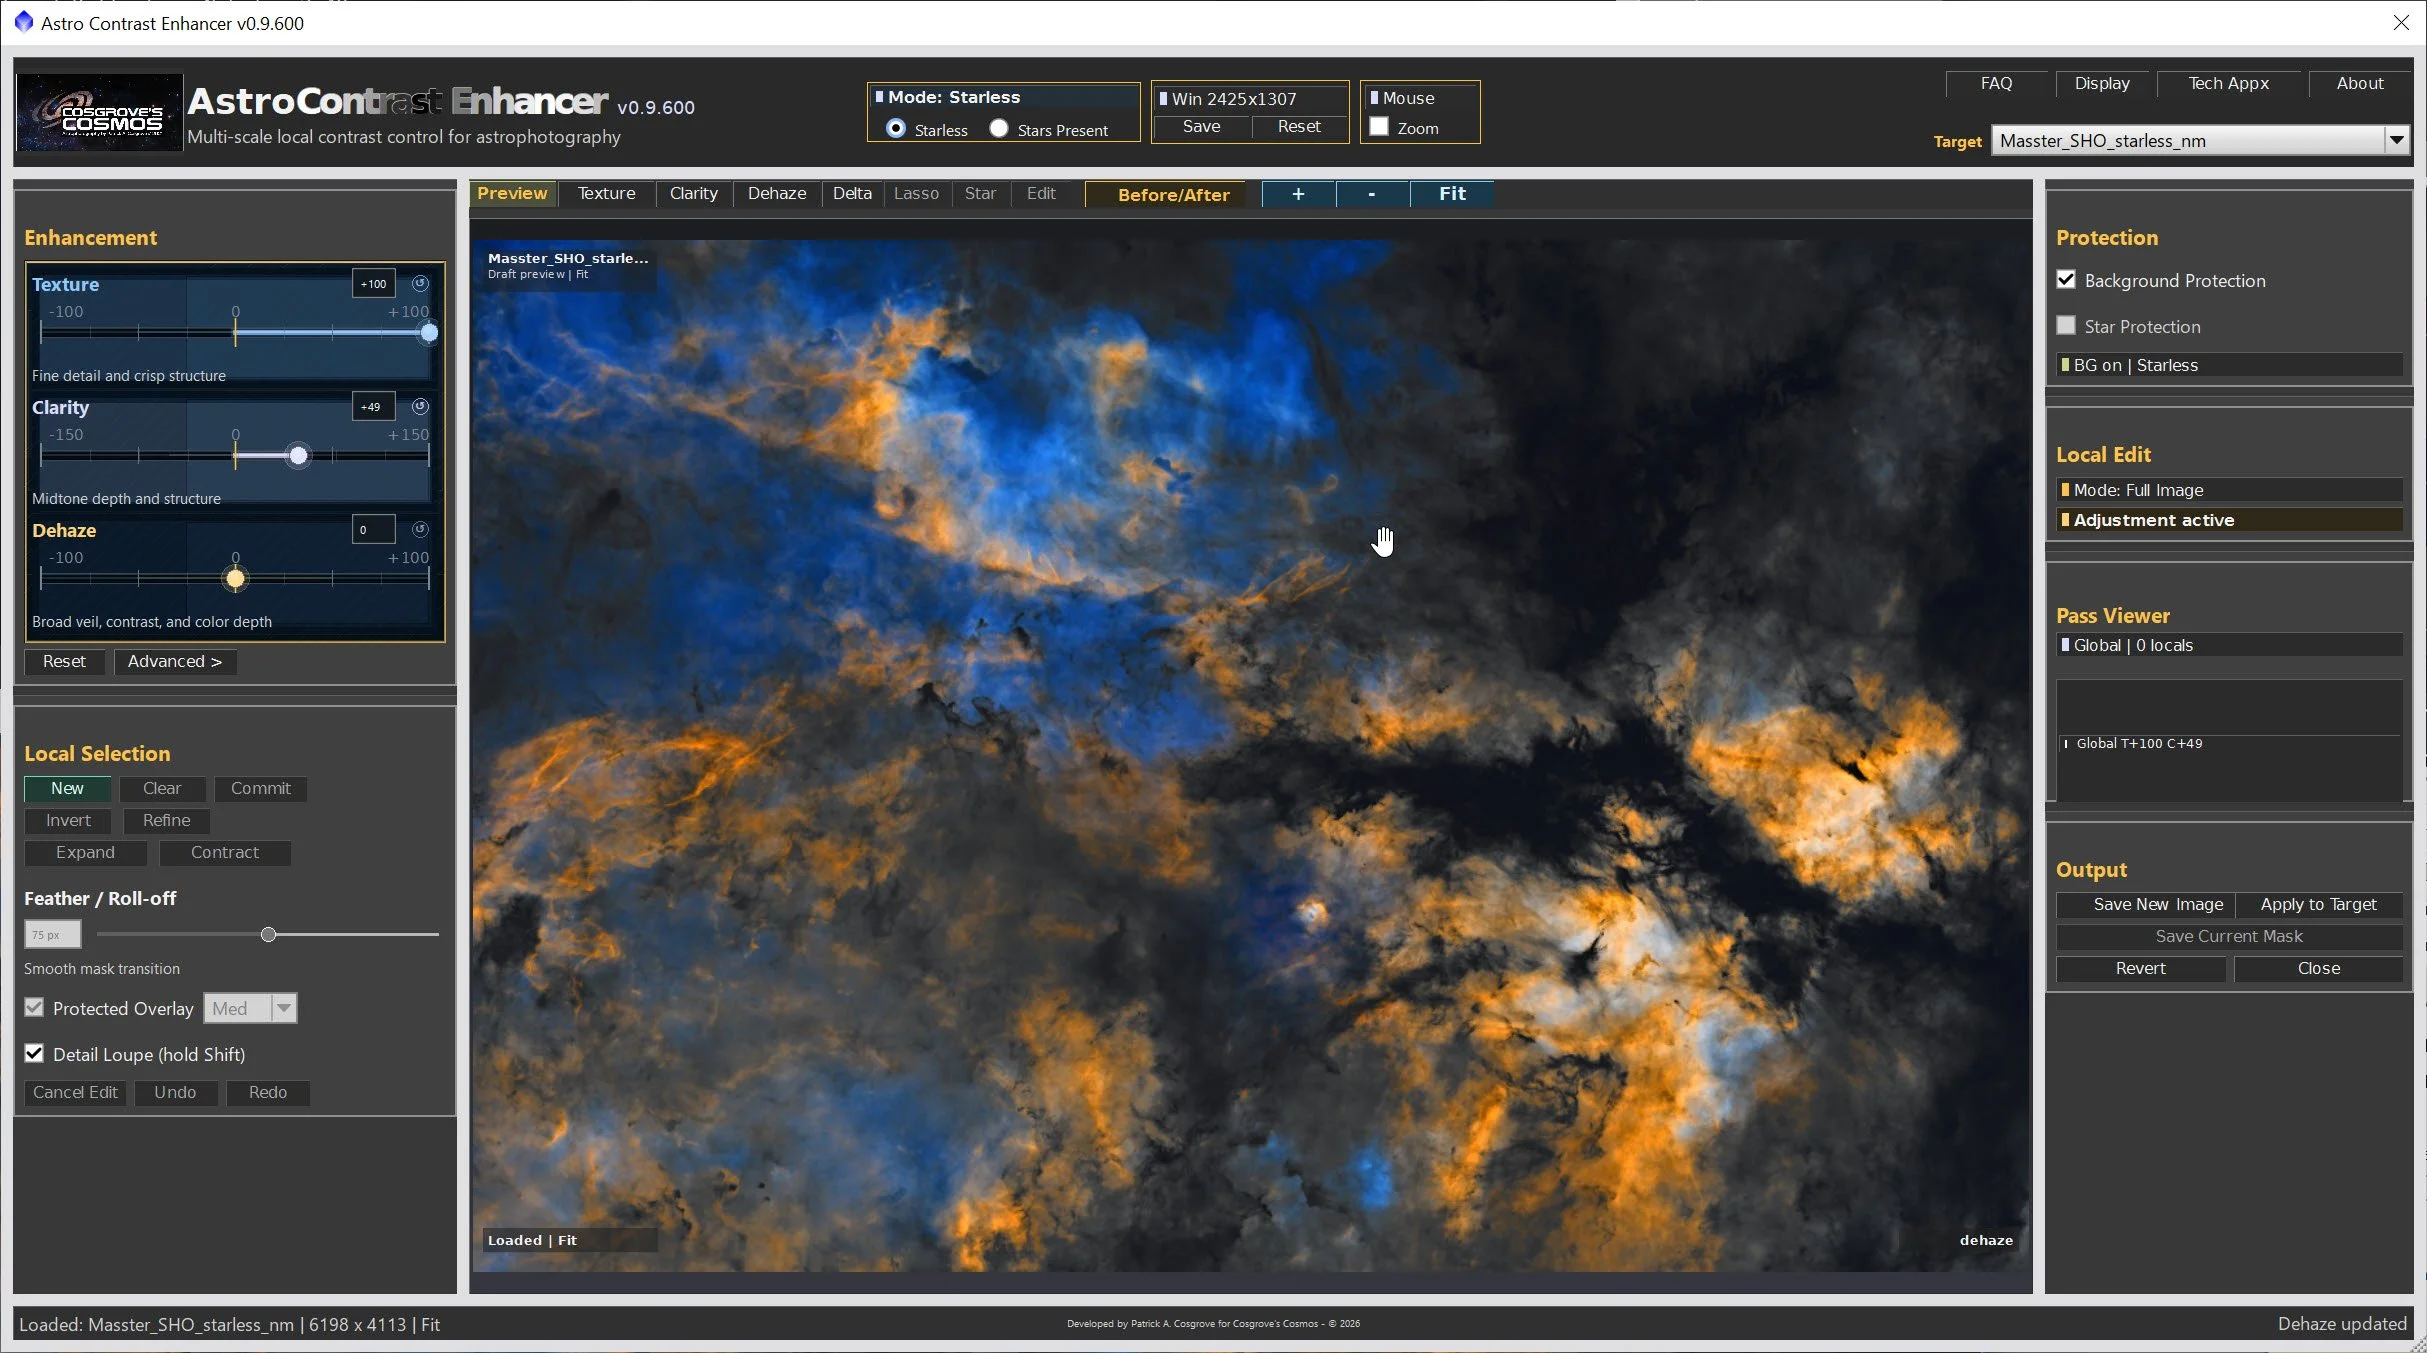
Task: Click the app icon in the title bar
Action: click(x=24, y=22)
